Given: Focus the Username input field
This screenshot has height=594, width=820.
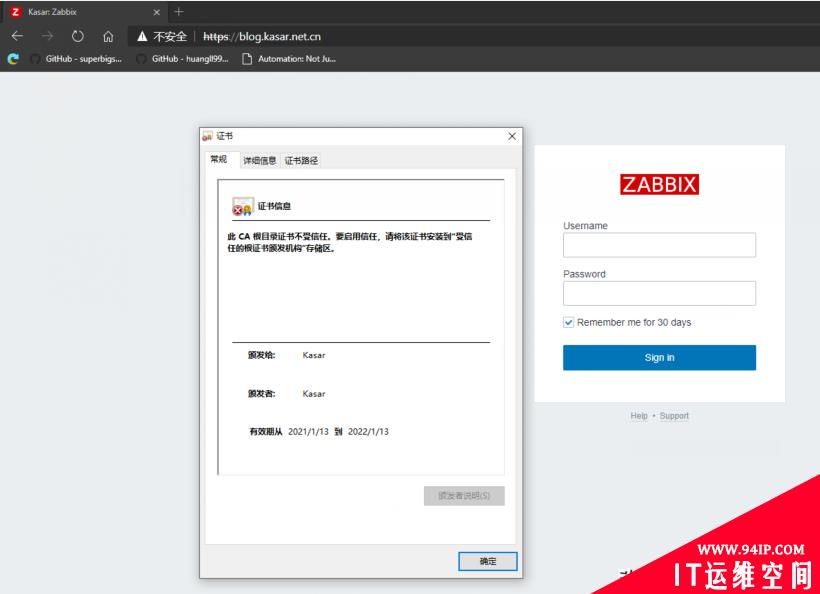Looking at the screenshot, I should pos(659,245).
